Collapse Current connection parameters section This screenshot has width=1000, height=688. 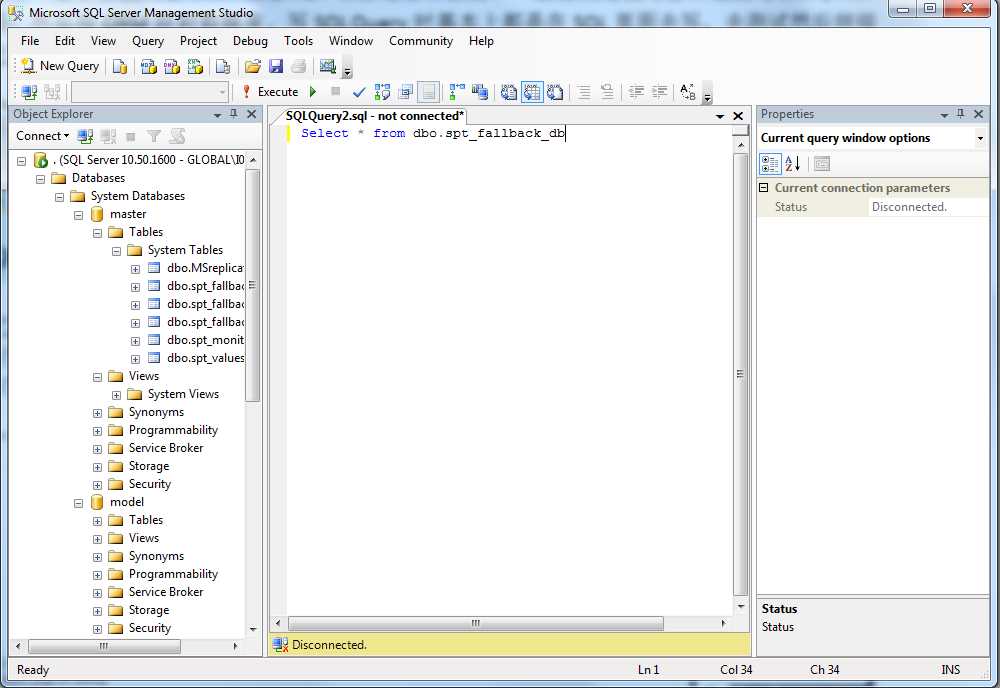(763, 187)
